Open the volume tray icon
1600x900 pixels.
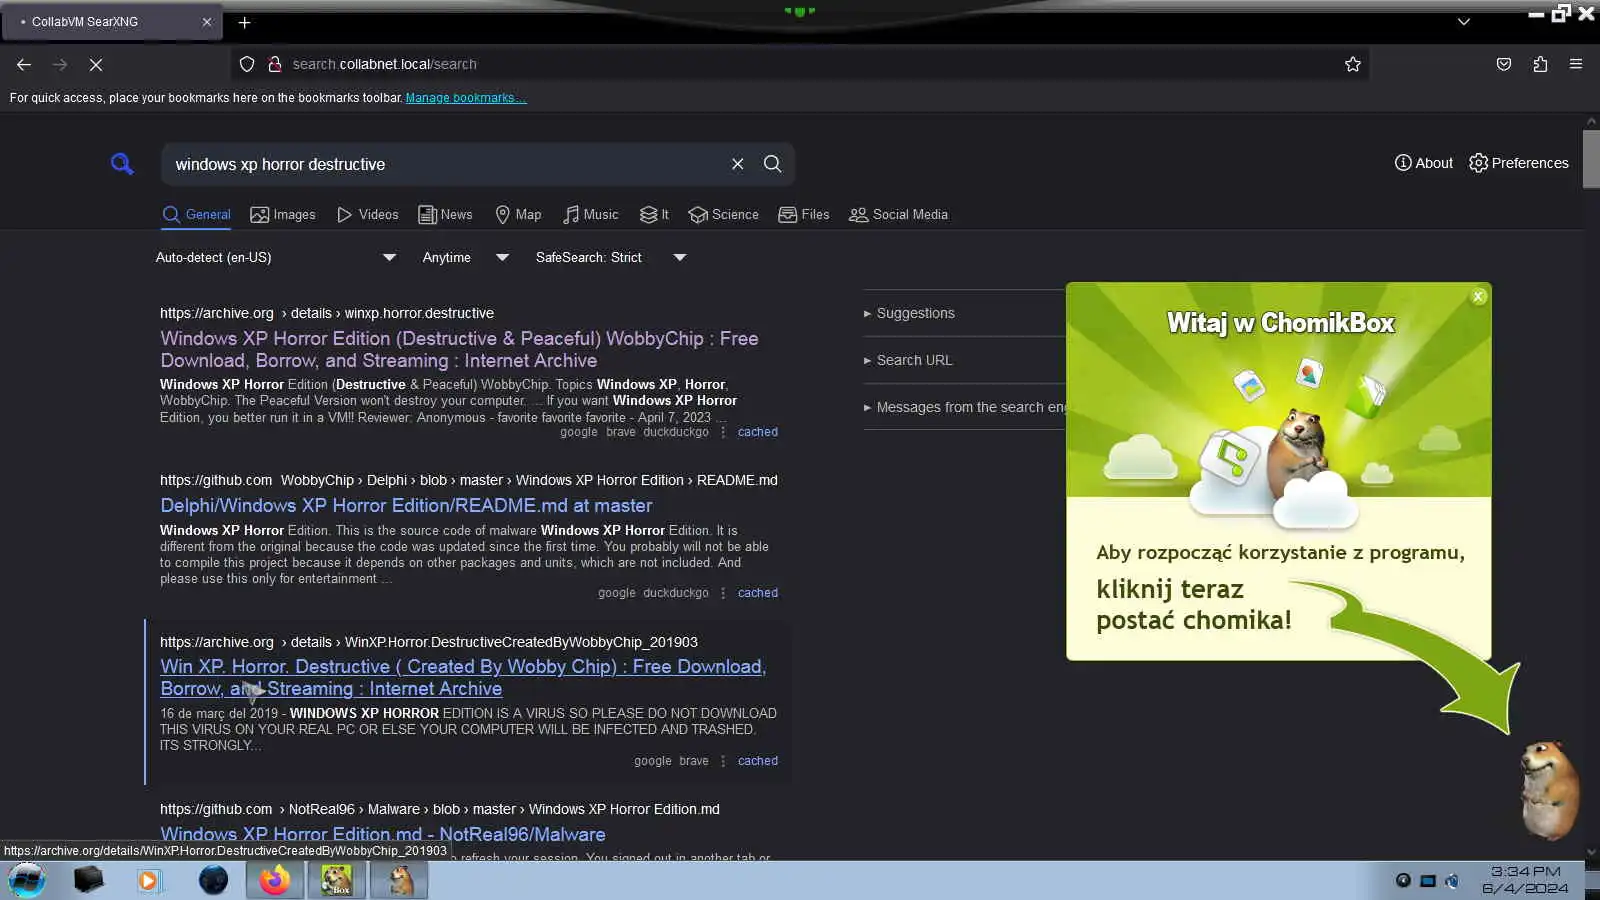pyautogui.click(x=1452, y=881)
